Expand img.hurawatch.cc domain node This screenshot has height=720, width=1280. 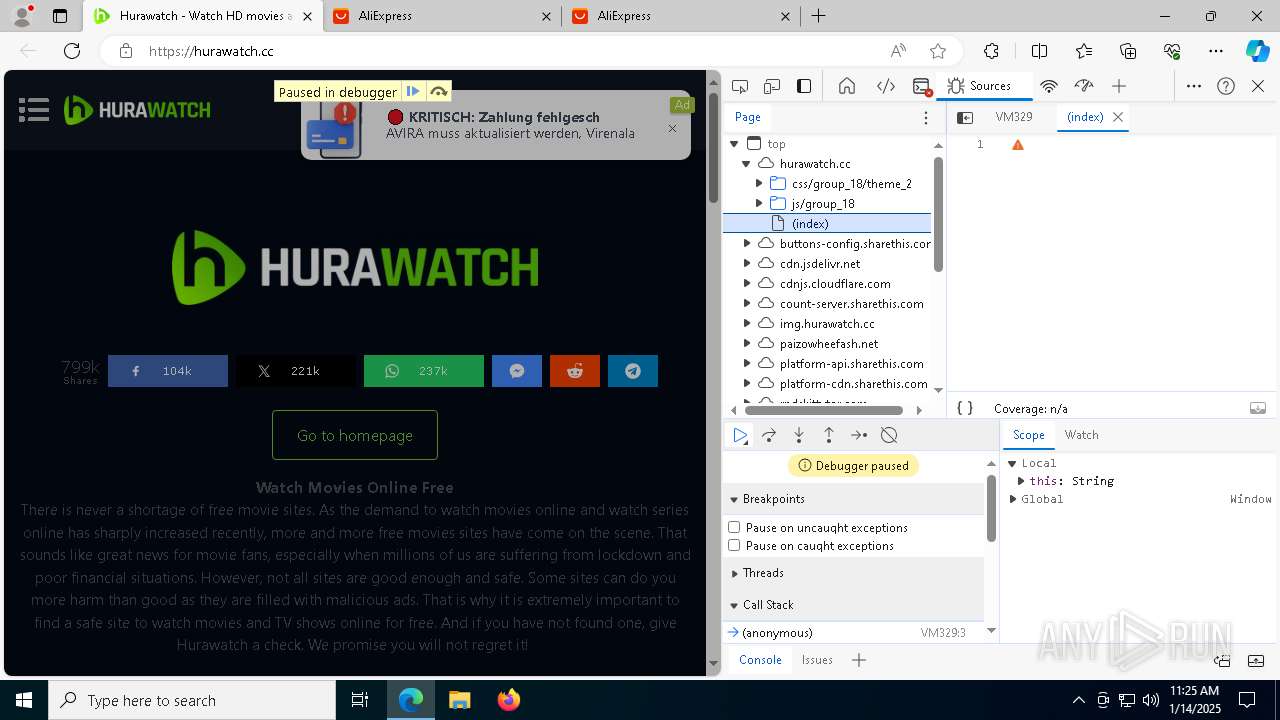pyautogui.click(x=747, y=324)
